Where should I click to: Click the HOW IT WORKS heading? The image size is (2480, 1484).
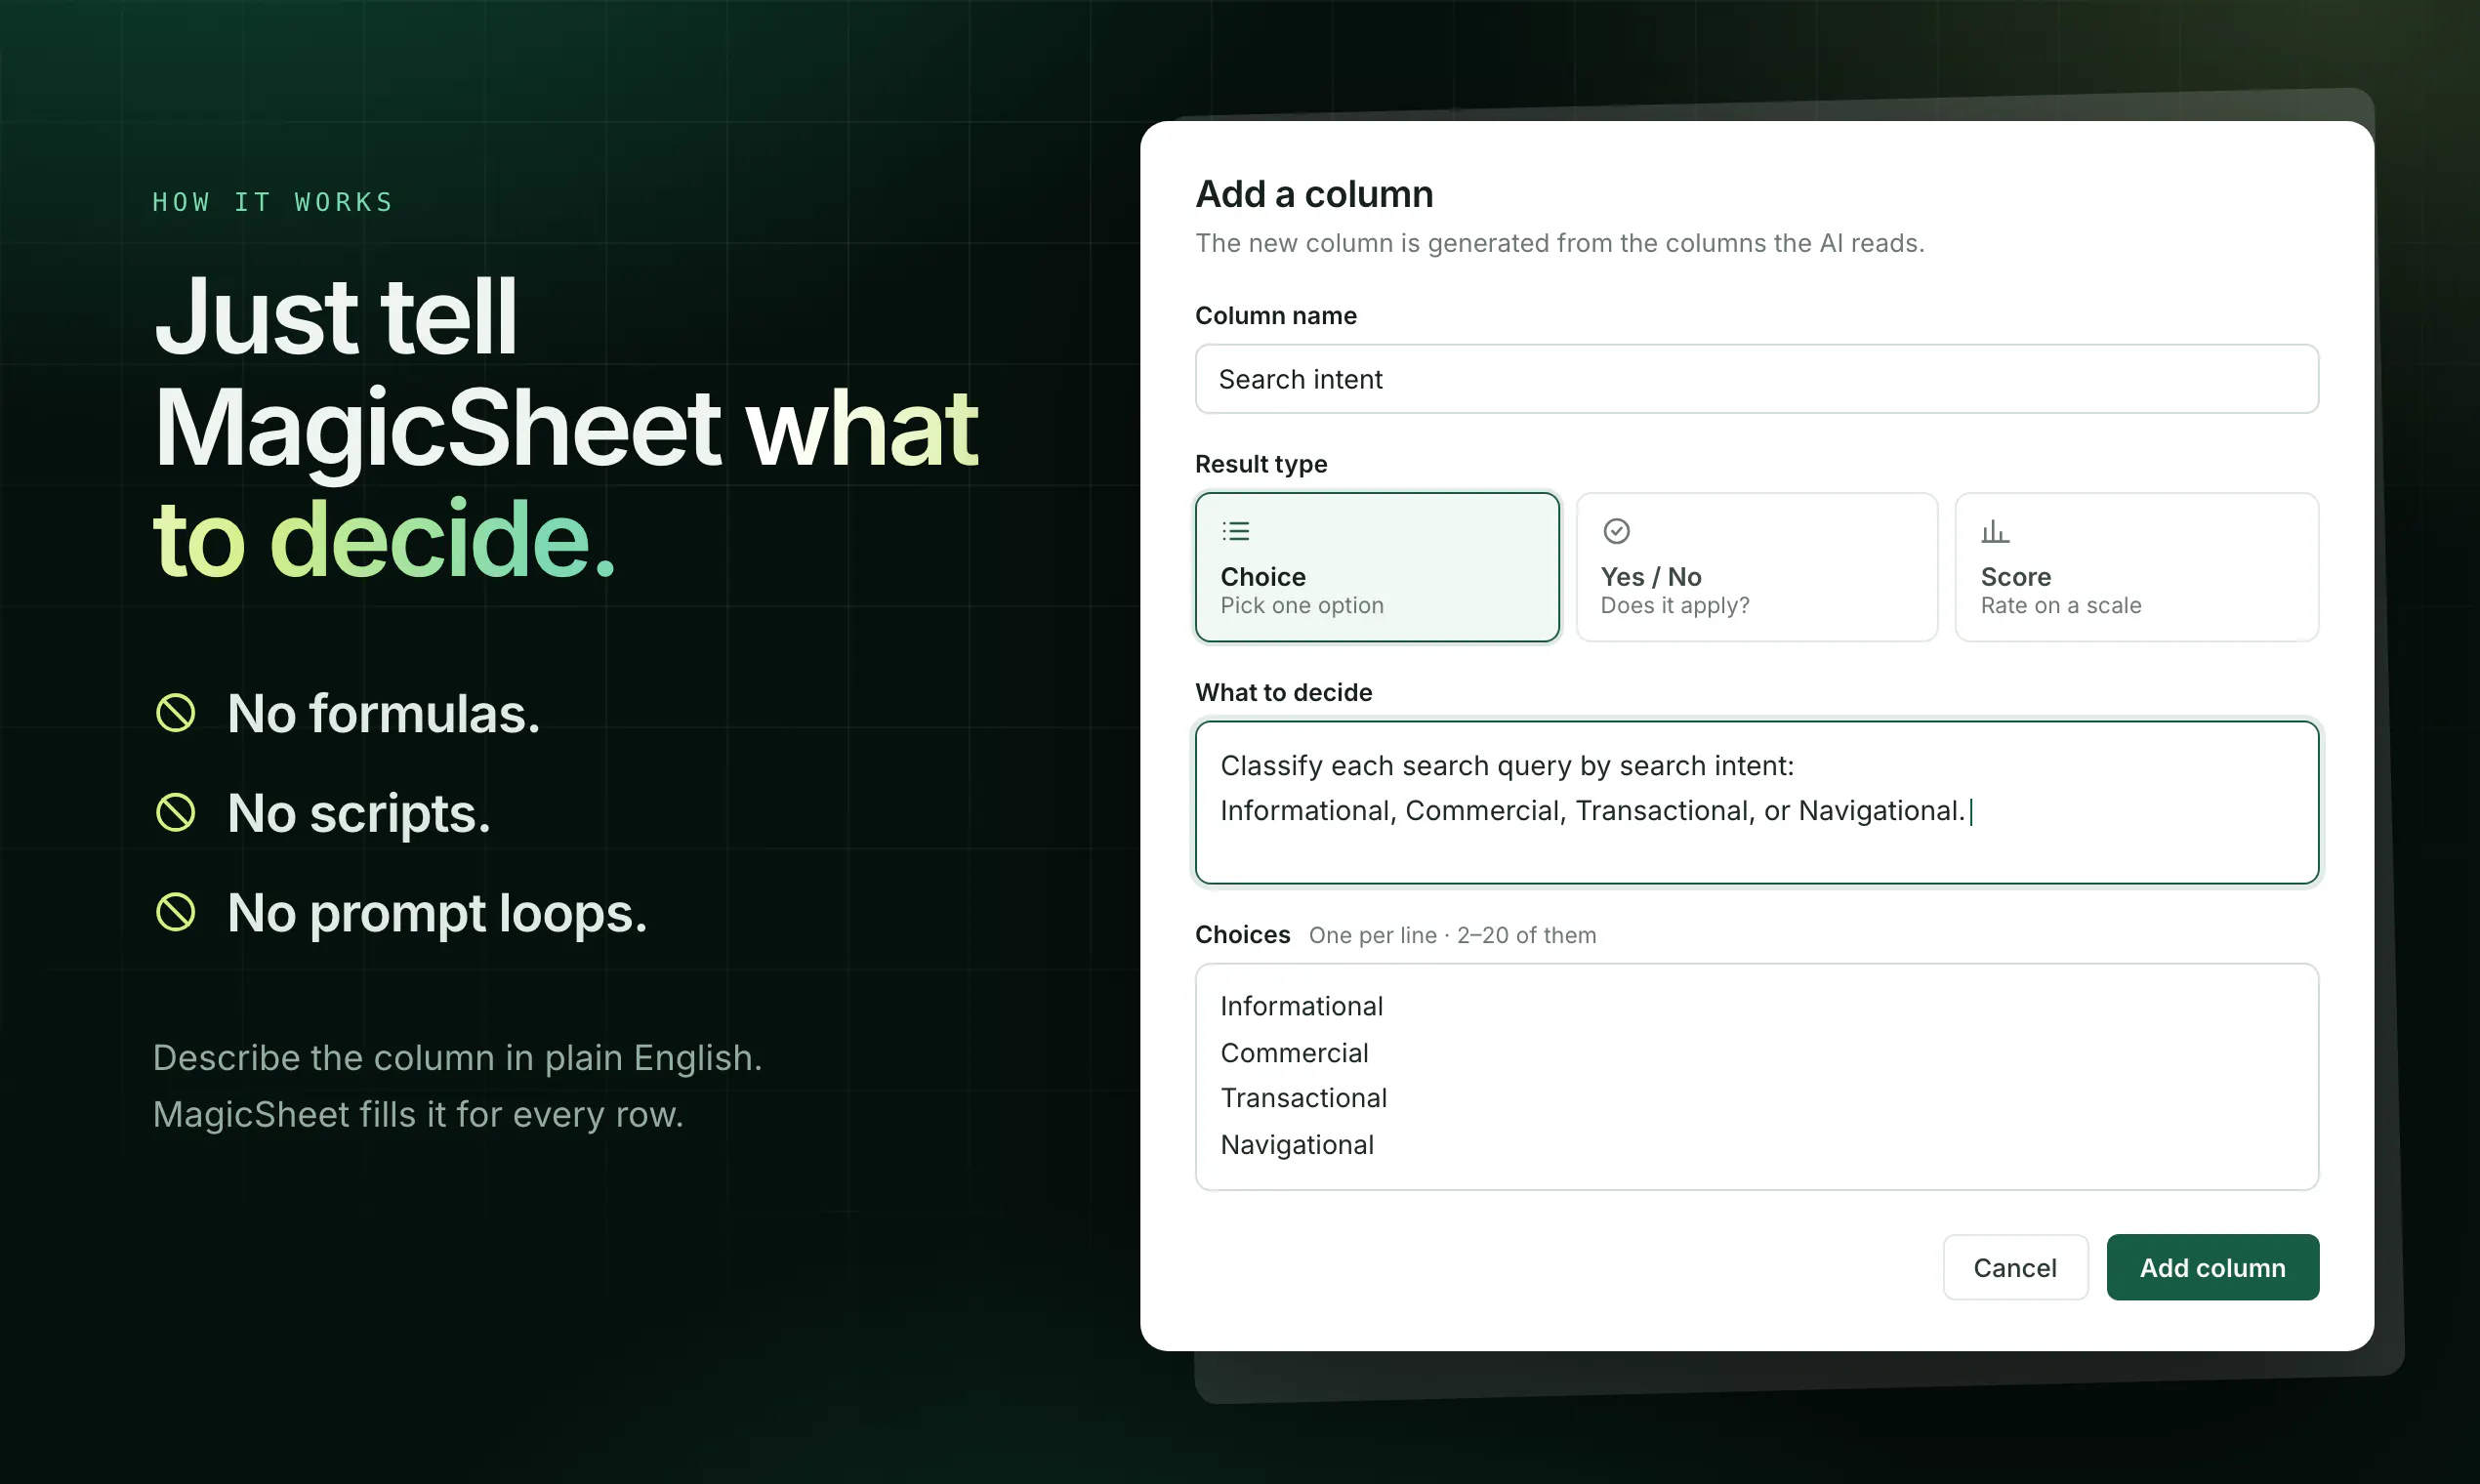point(273,202)
